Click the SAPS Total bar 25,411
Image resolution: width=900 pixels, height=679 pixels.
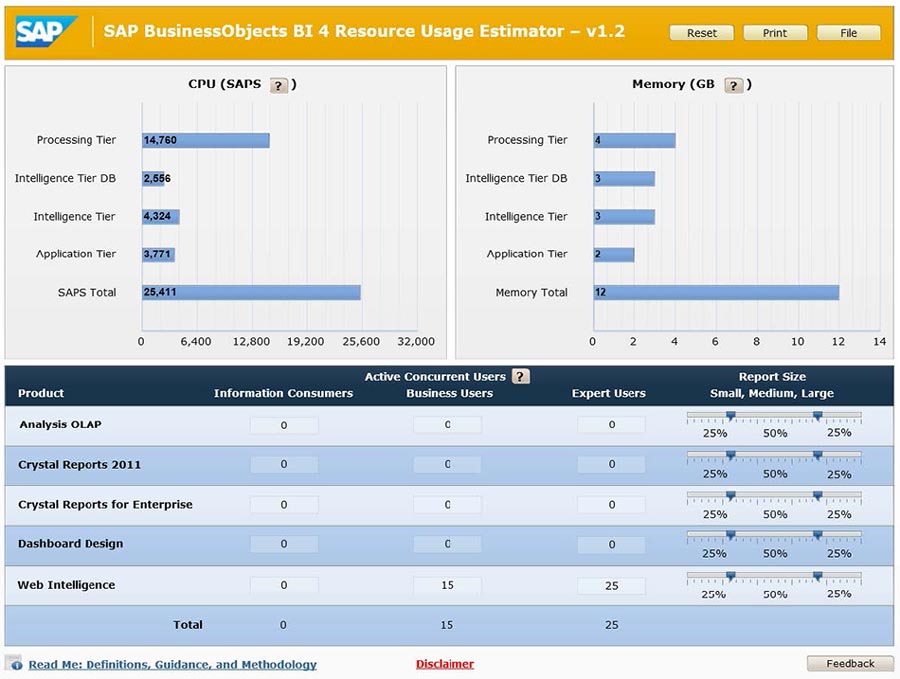click(251, 292)
